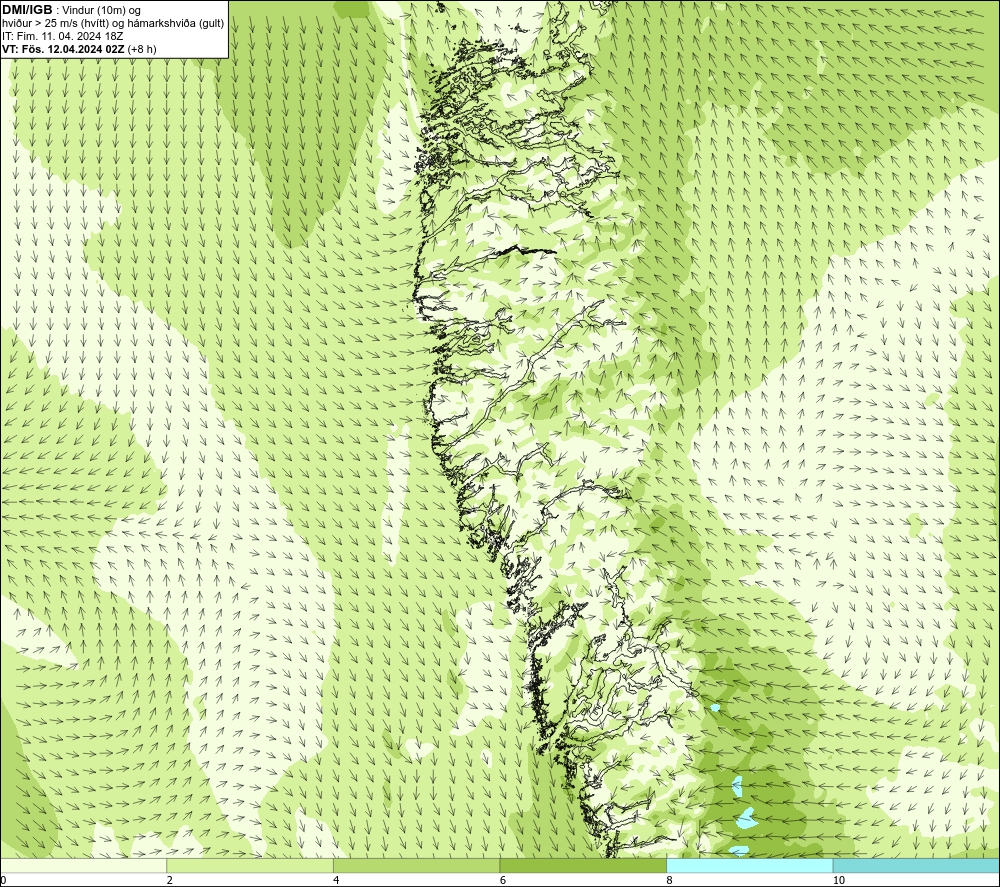
Task: Click the scale label '8'
Action: click(669, 881)
